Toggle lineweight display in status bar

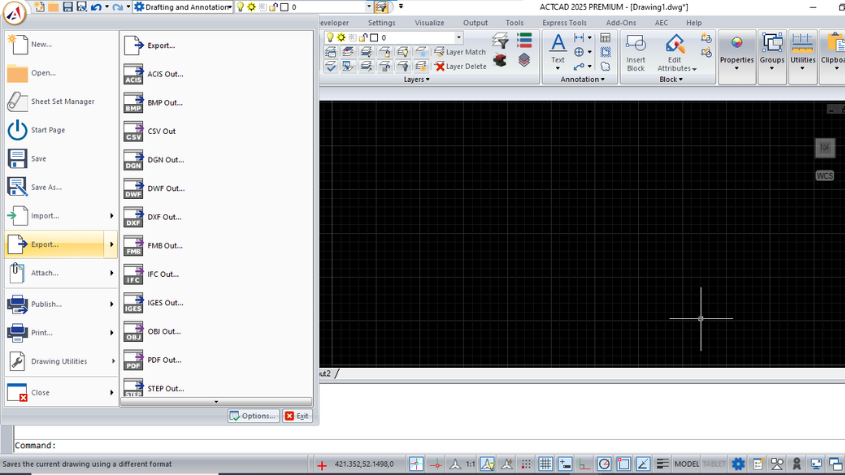tap(662, 464)
